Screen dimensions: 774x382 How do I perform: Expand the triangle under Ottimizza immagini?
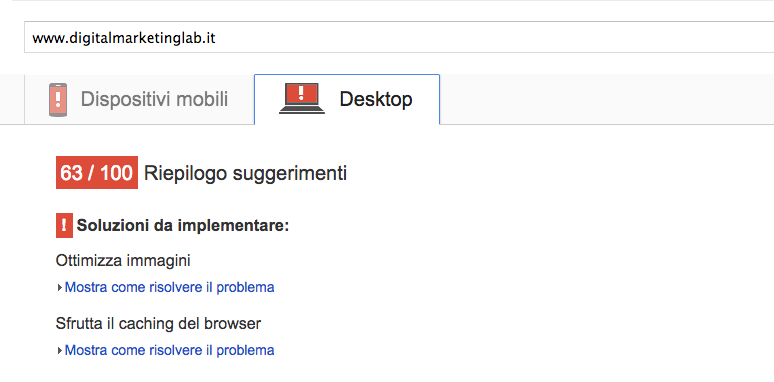tap(60, 288)
